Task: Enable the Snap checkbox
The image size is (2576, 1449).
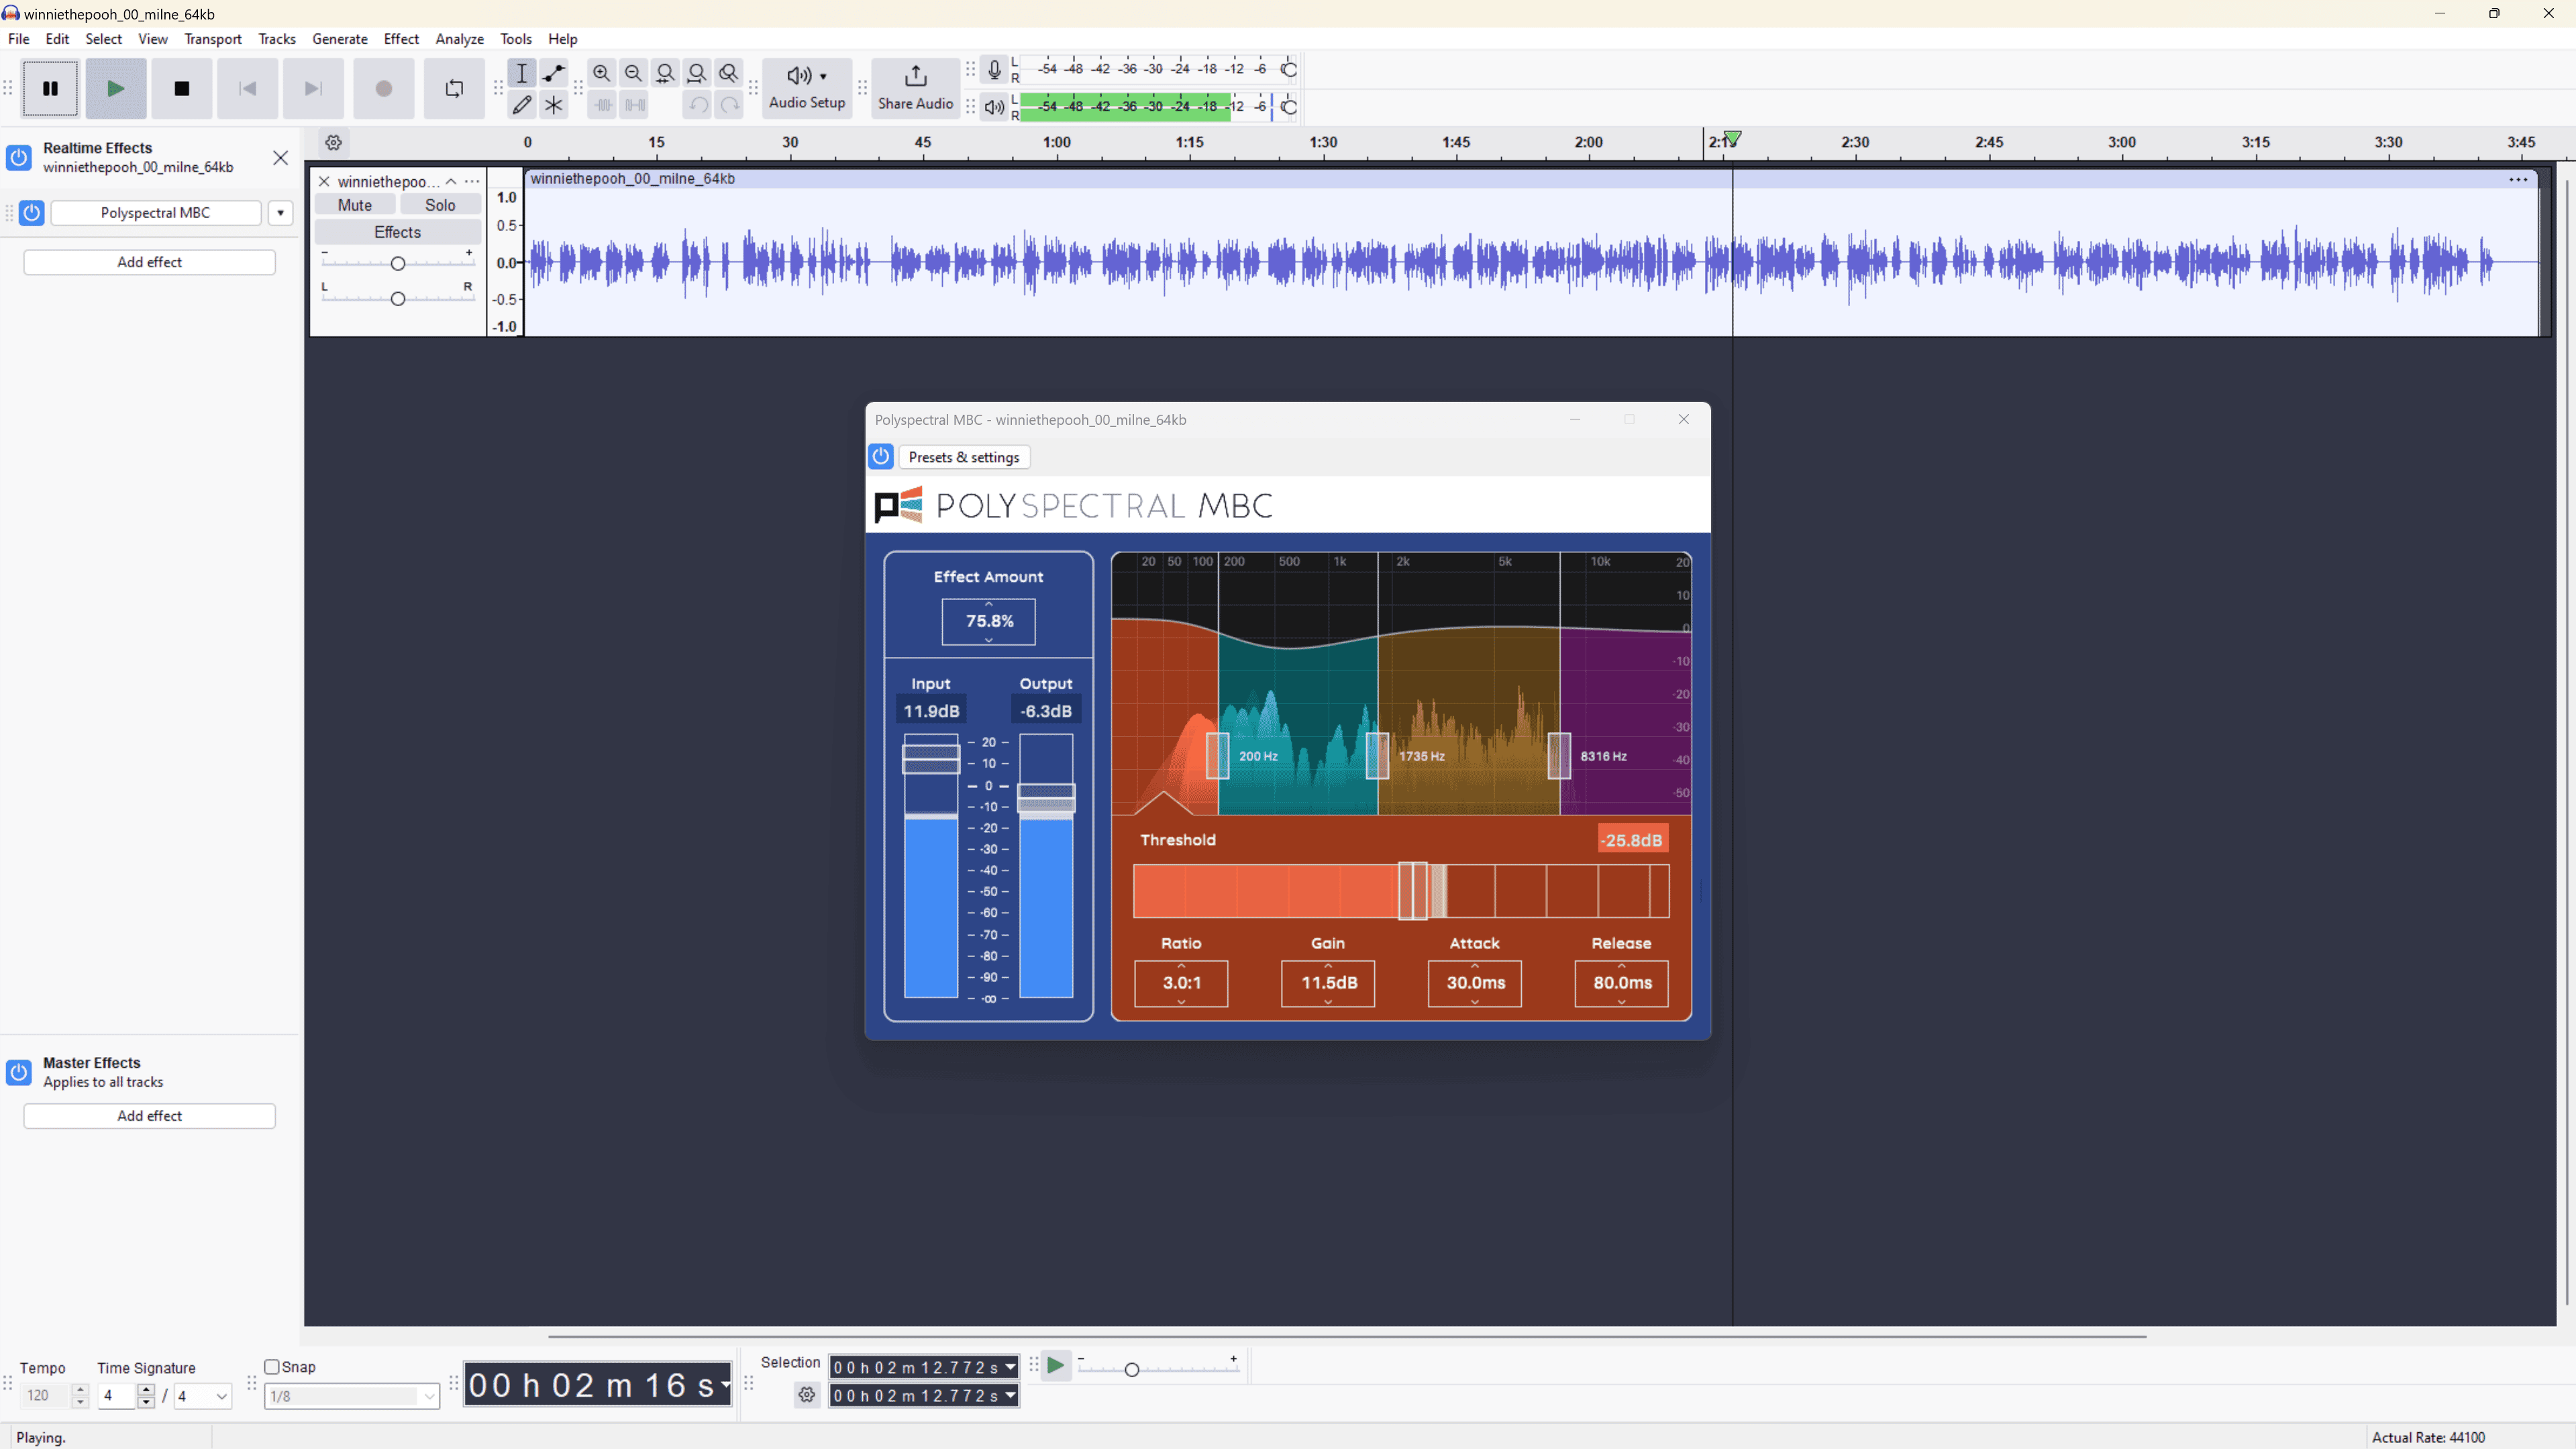Action: pos(272,1367)
